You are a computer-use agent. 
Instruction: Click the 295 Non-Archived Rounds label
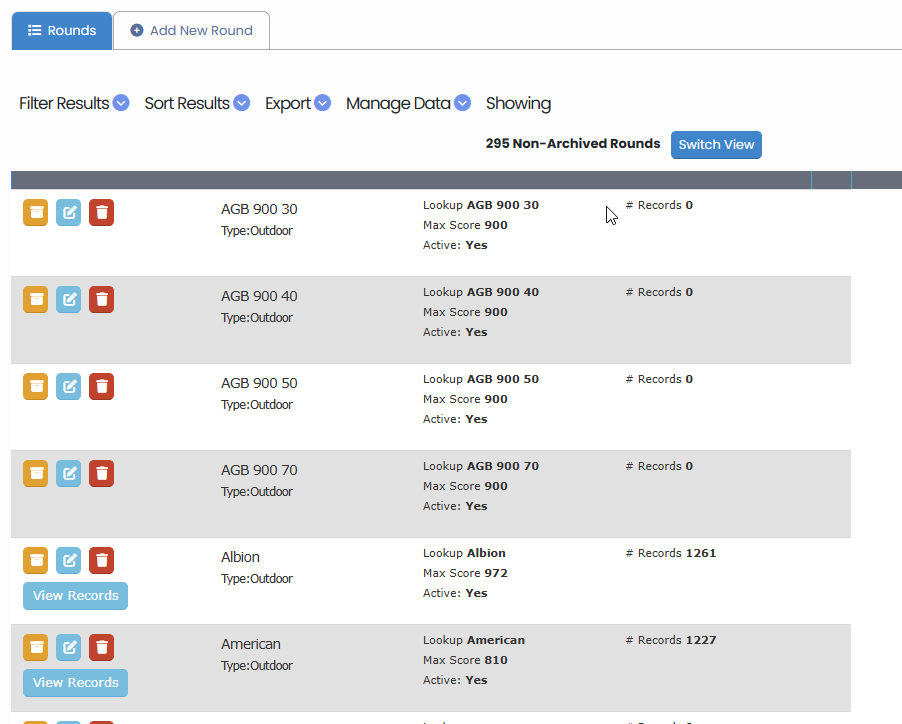(573, 144)
